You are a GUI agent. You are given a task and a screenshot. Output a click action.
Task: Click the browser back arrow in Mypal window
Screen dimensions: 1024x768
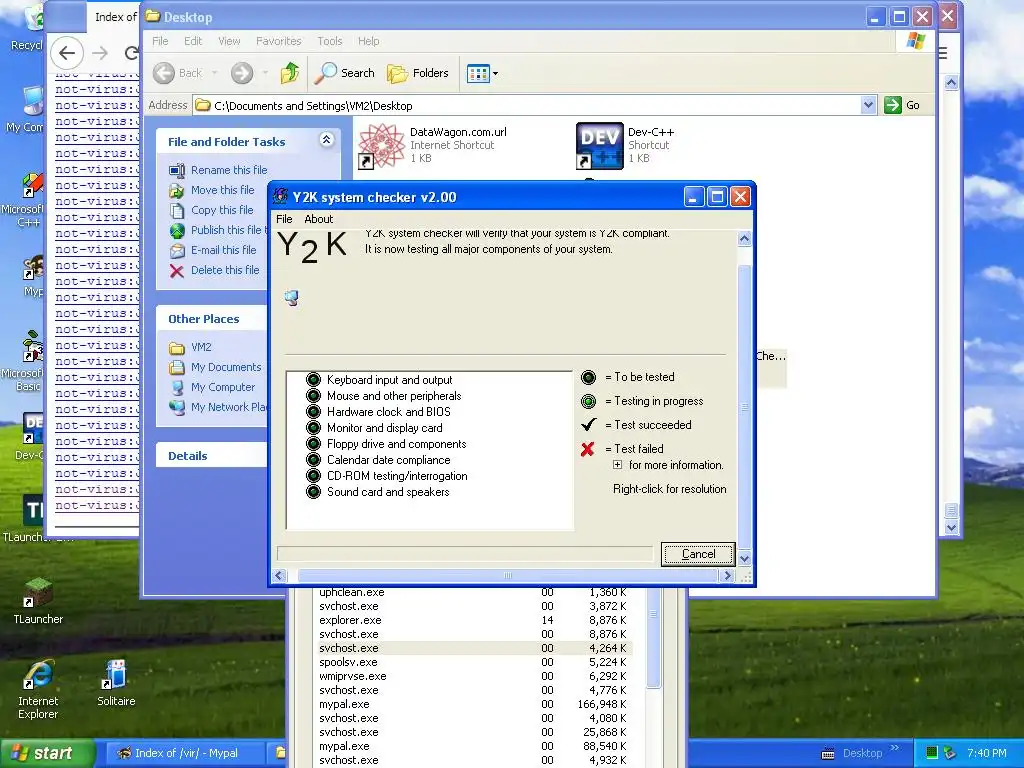point(67,53)
